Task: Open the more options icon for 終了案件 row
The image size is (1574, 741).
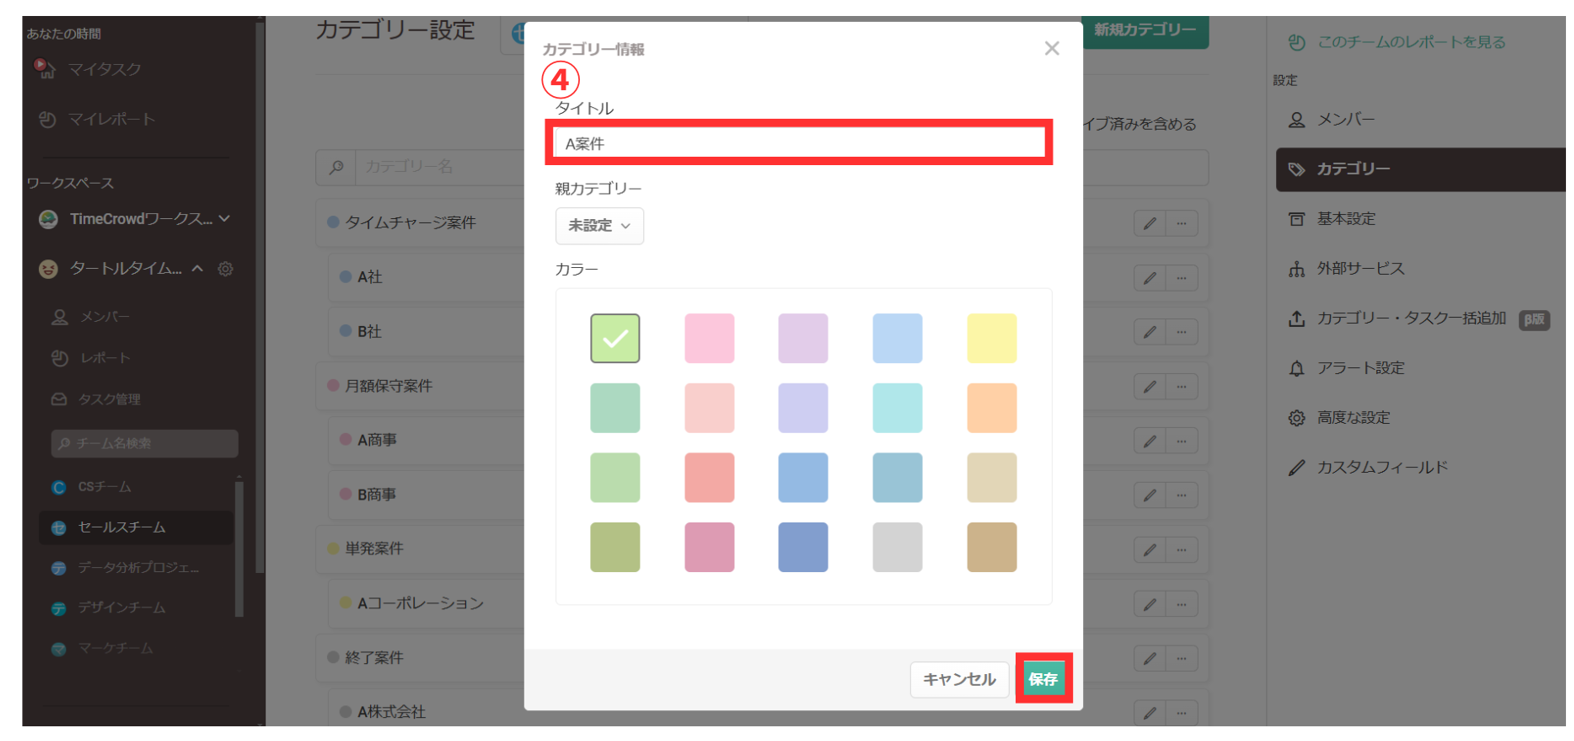Action: point(1181,659)
